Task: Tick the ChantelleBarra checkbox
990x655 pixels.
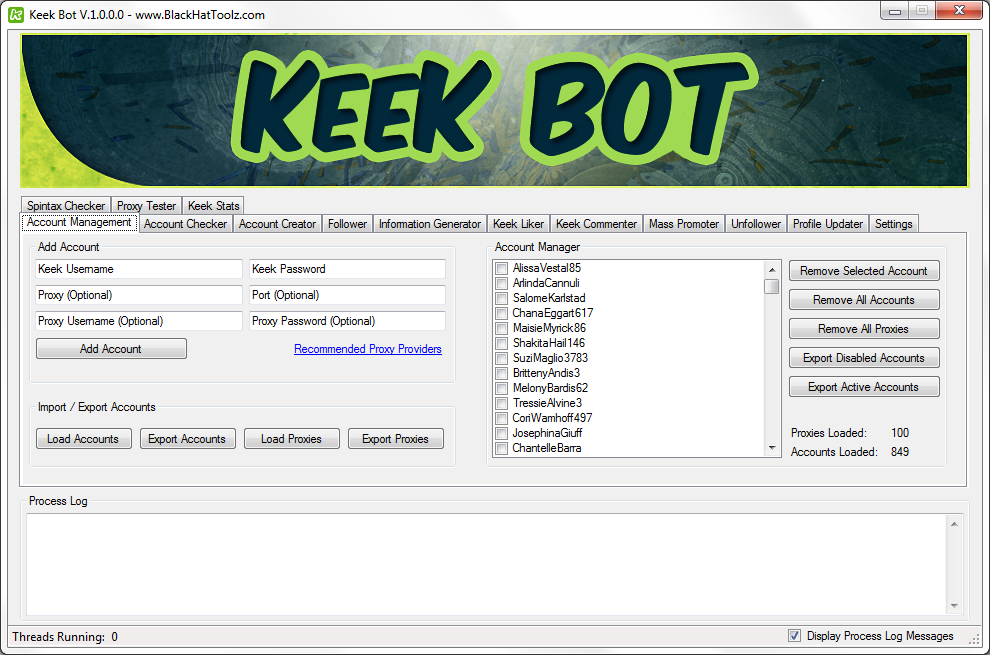Action: coord(501,448)
